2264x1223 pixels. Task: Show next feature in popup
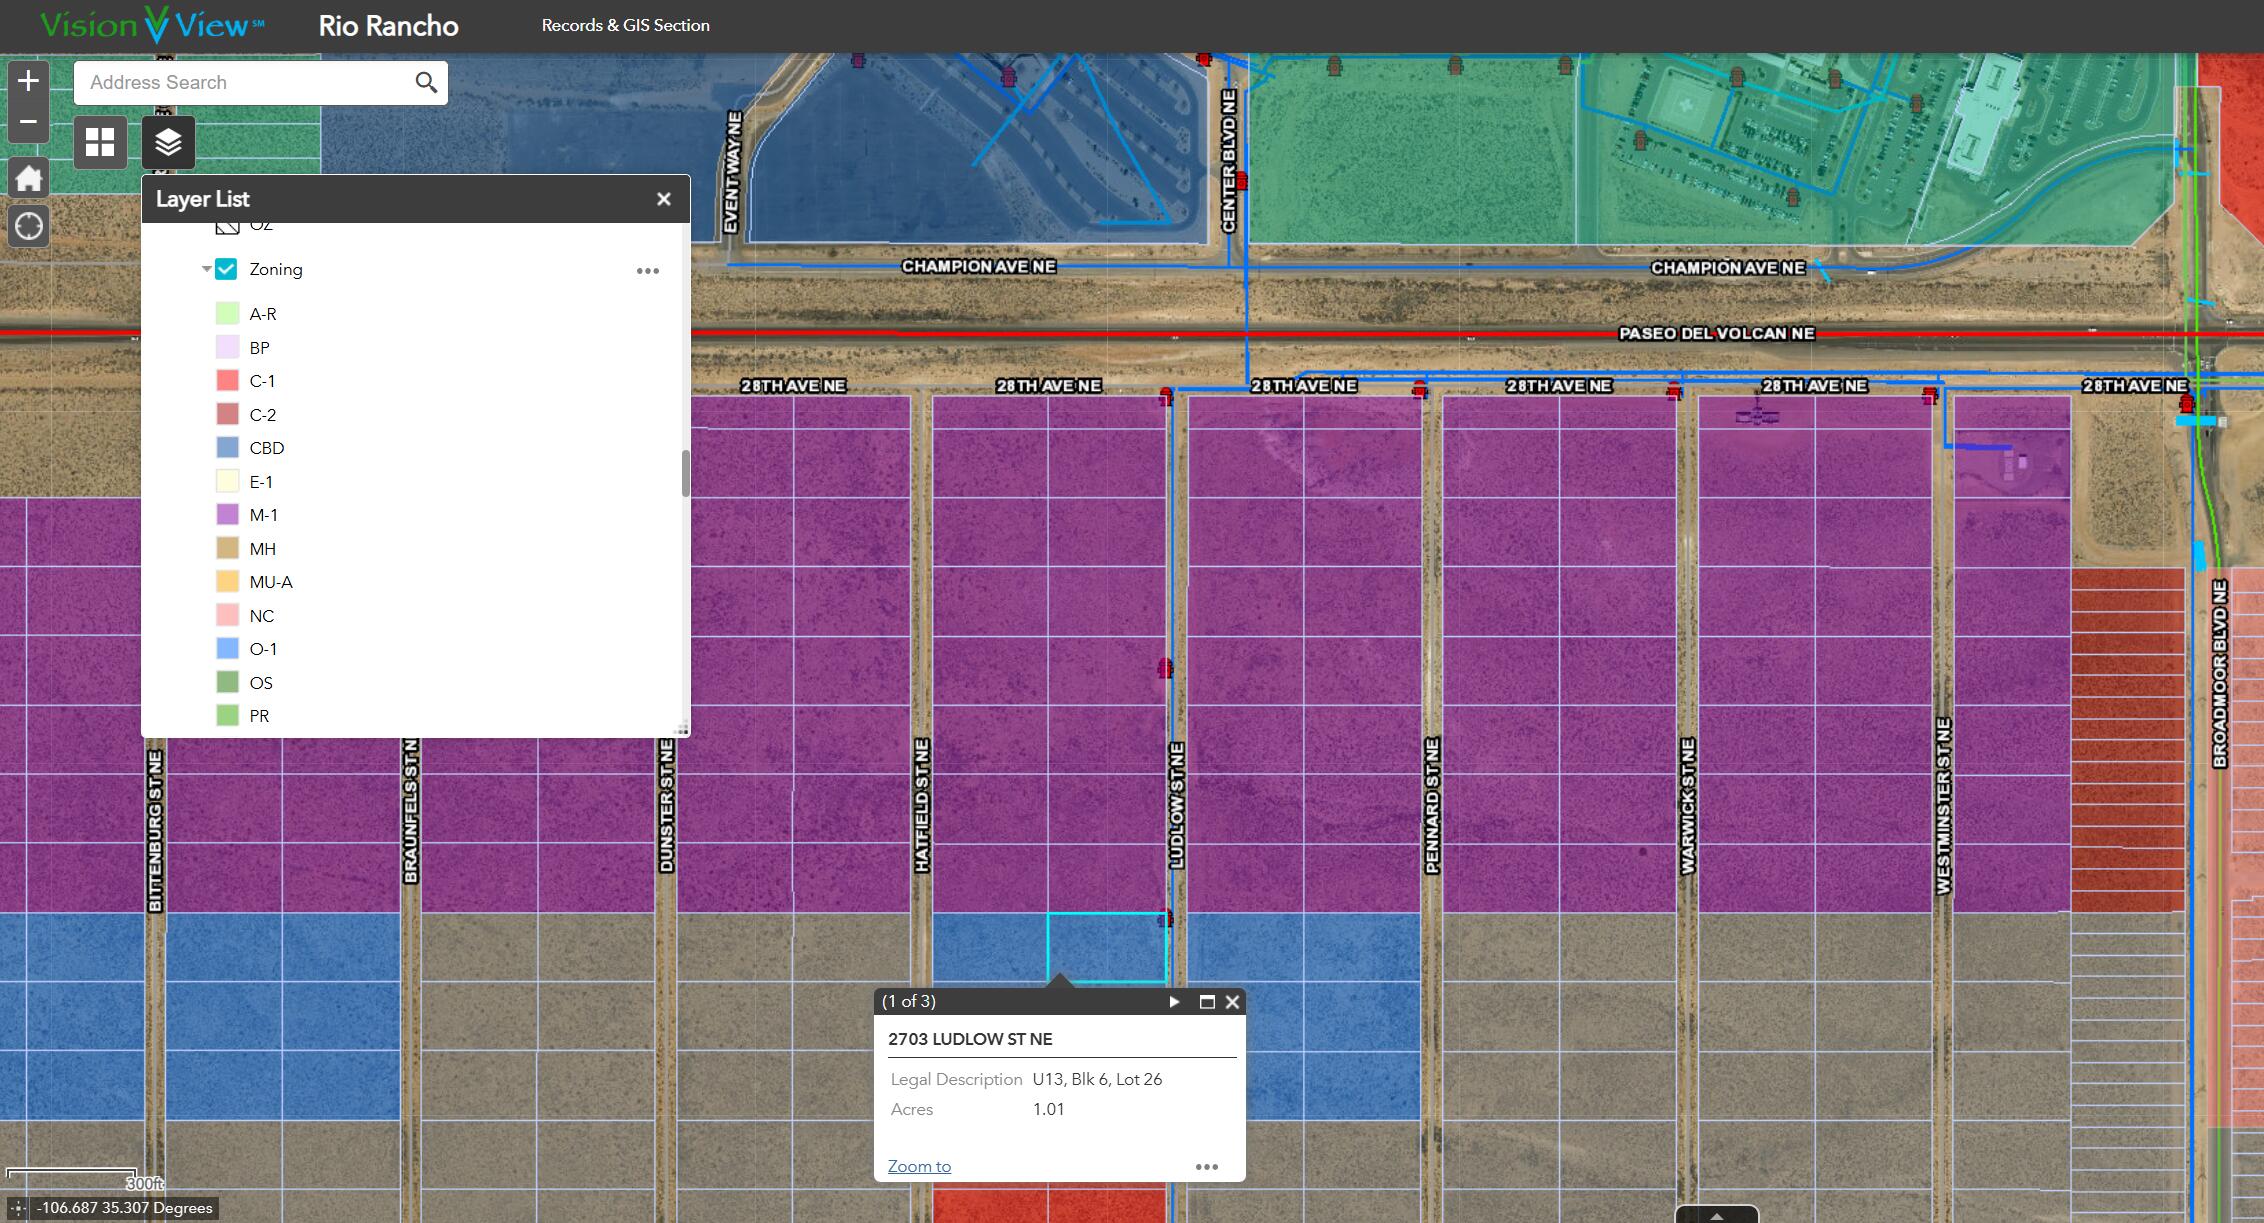pos(1174,1002)
